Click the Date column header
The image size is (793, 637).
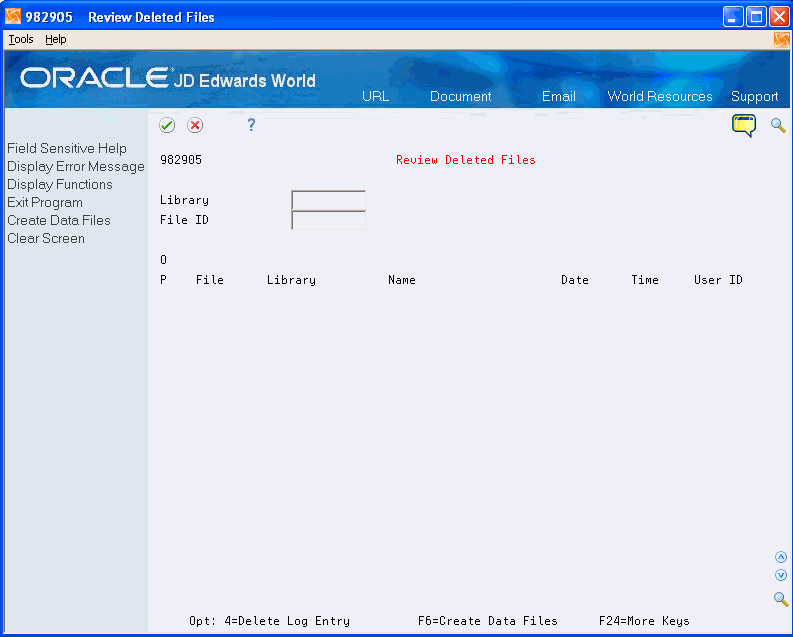pyautogui.click(x=575, y=280)
